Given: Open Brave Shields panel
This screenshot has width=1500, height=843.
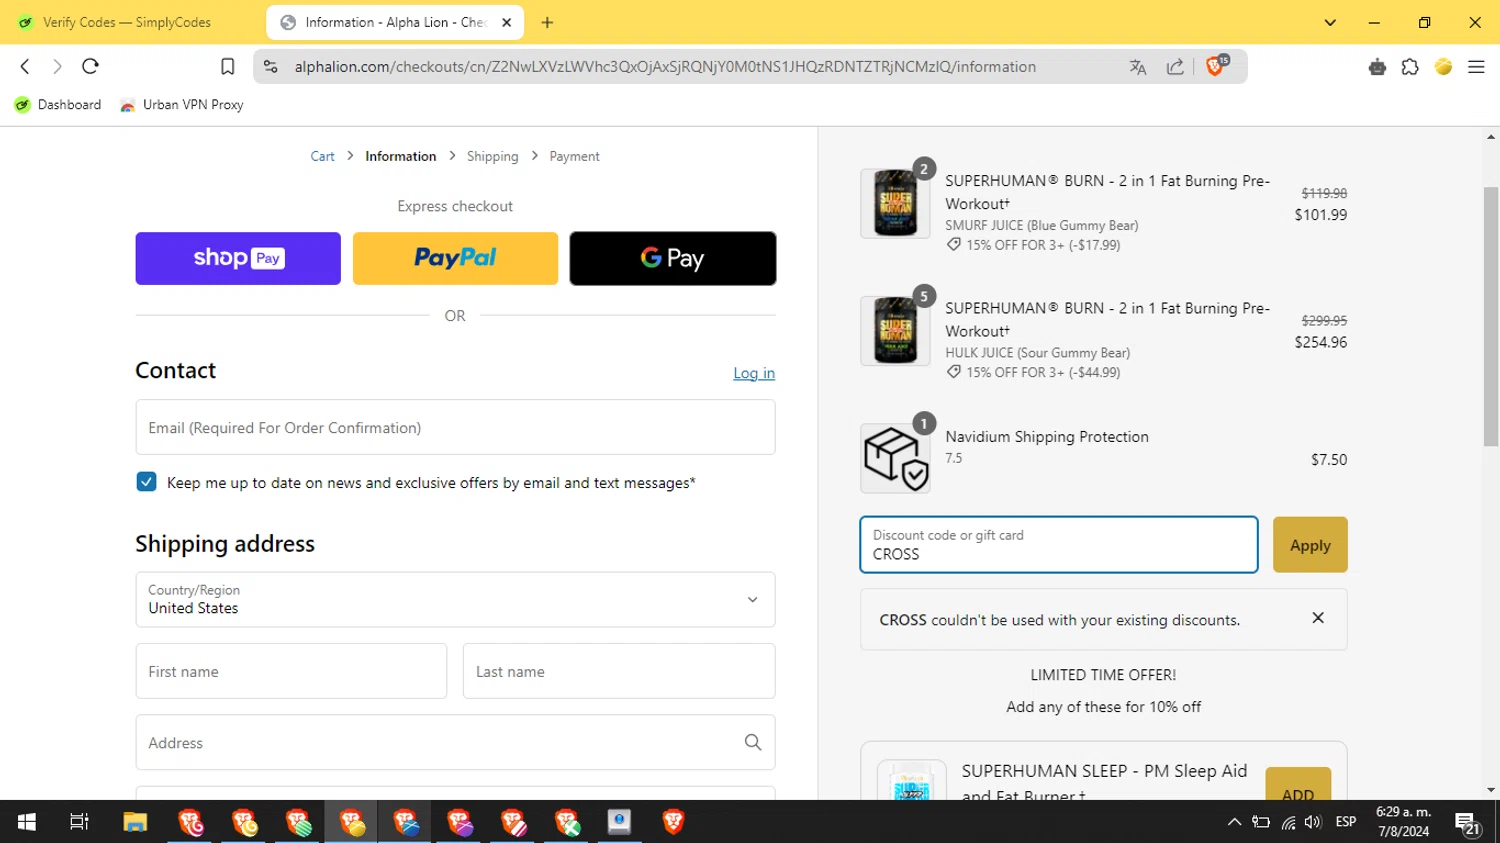Looking at the screenshot, I should [x=1216, y=66].
